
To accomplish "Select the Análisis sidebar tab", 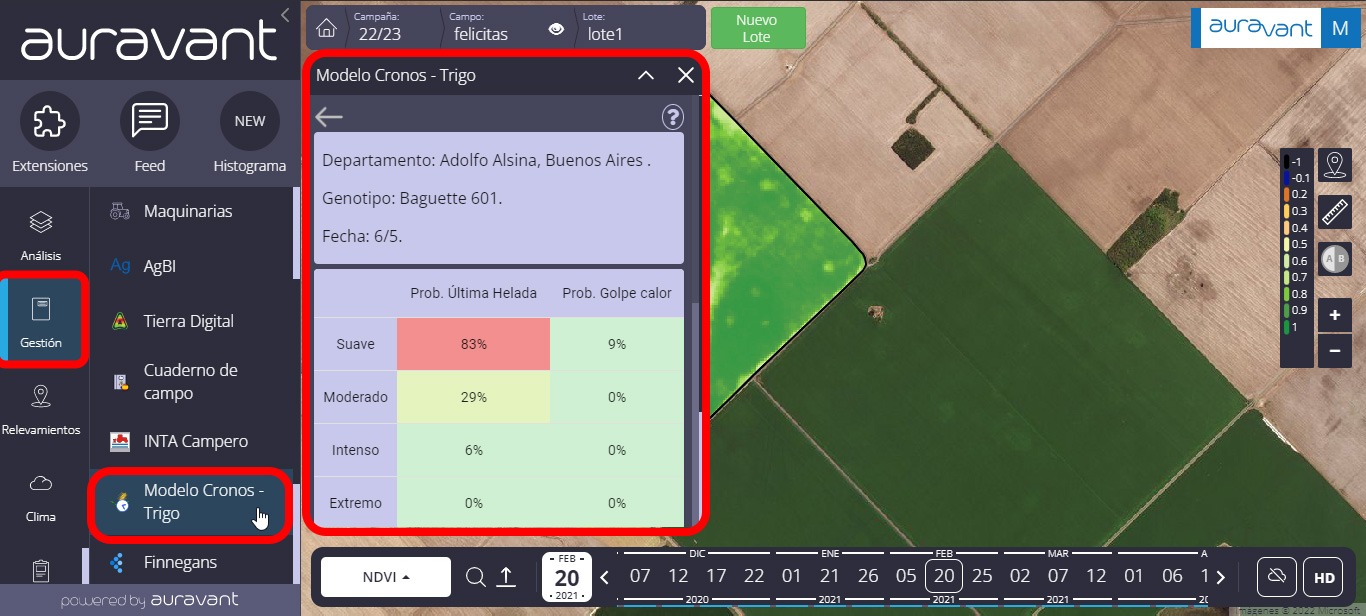I will tap(40, 236).
